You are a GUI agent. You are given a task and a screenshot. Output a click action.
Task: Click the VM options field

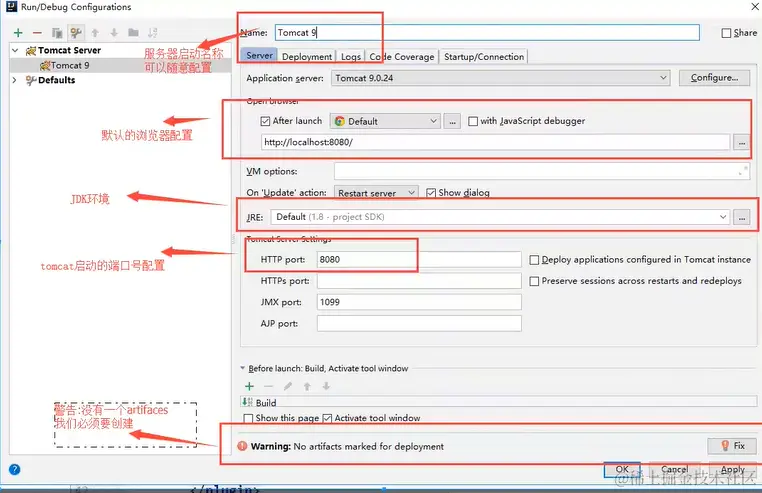click(541, 171)
